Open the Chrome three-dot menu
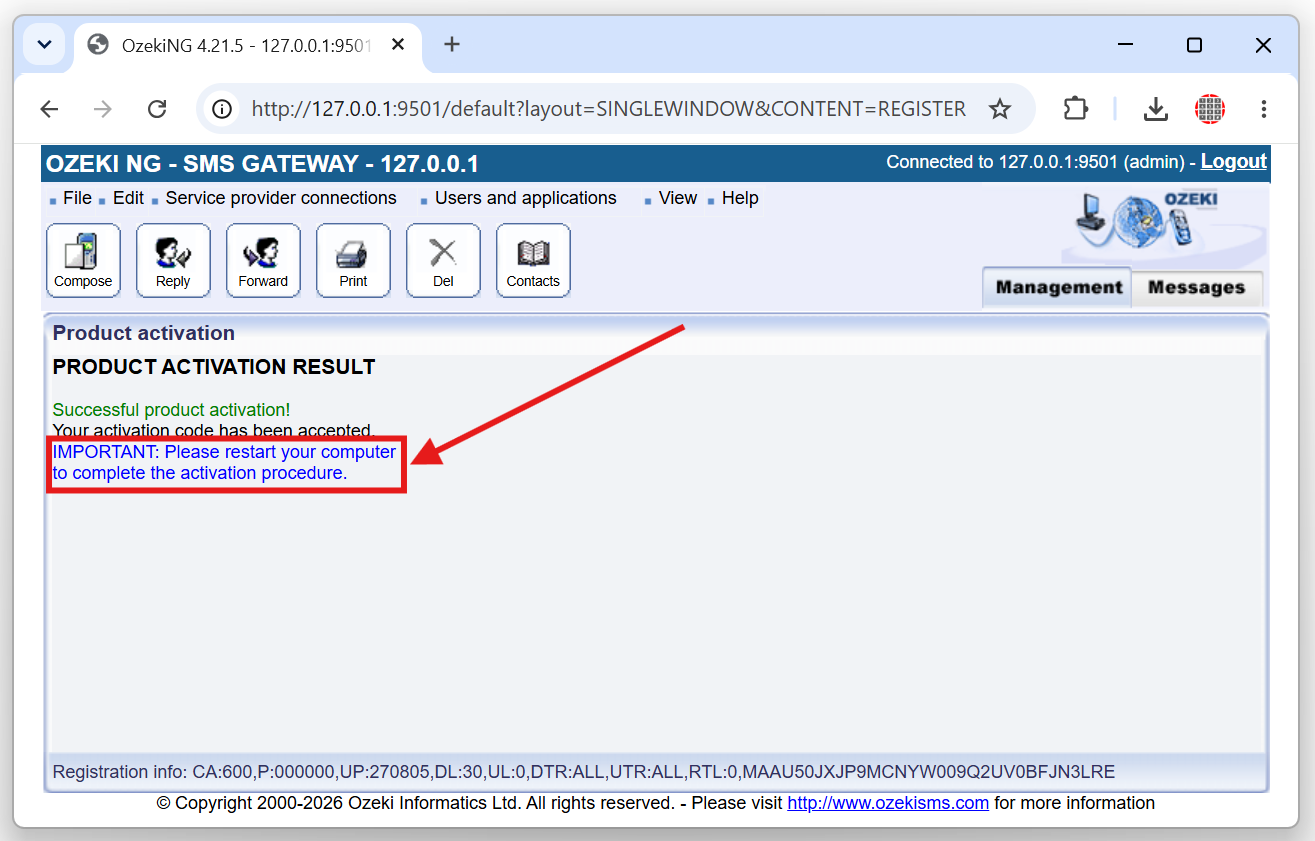Viewport: 1315px width, 841px height. 1264,109
